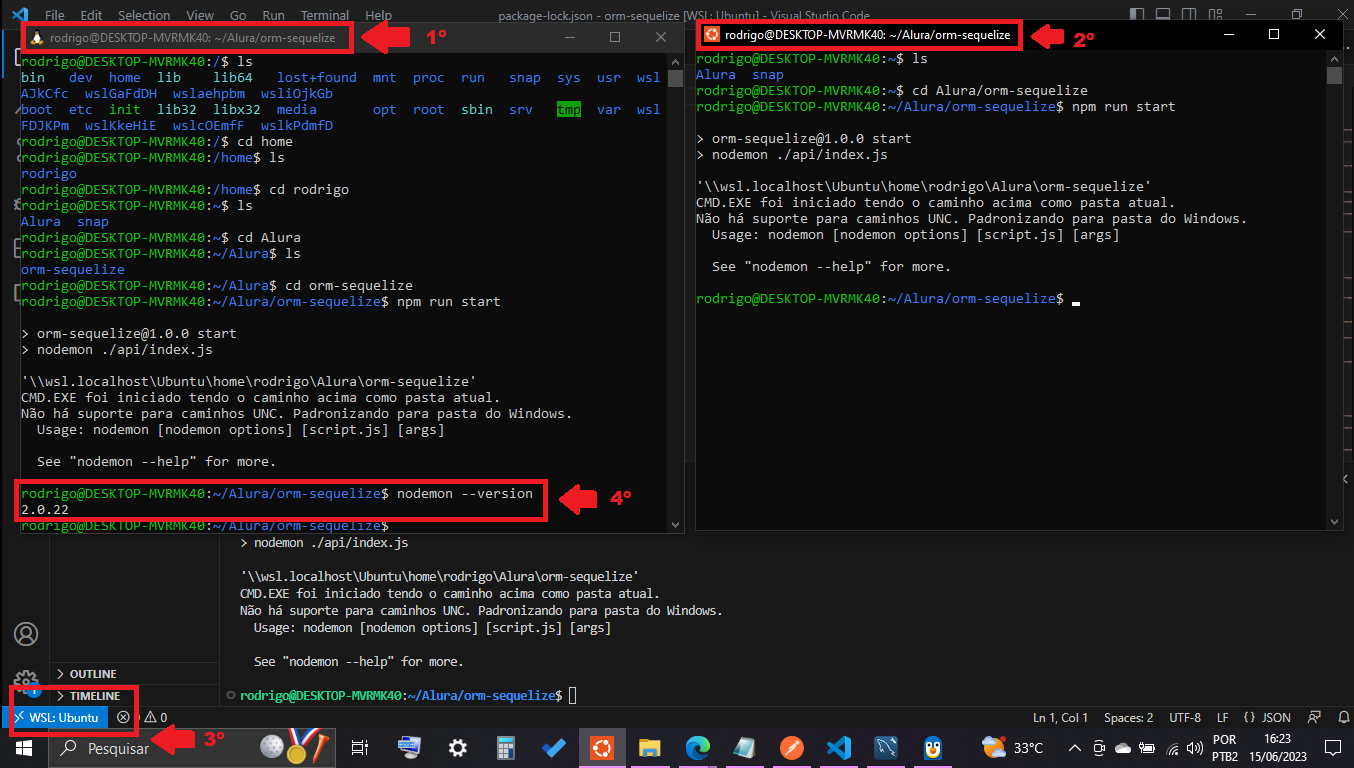Click right terminal scrollbar down arrow

(x=1334, y=520)
